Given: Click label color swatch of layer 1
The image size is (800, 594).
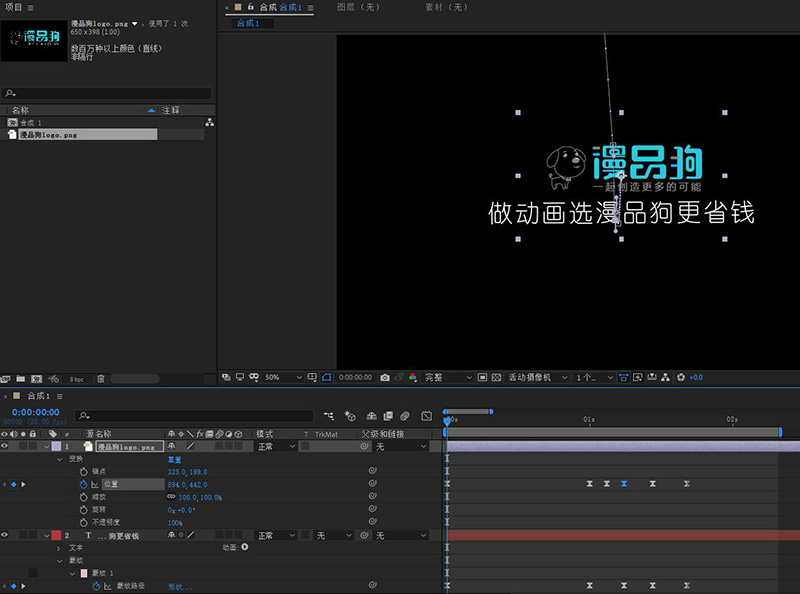Looking at the screenshot, I should coord(56,447).
